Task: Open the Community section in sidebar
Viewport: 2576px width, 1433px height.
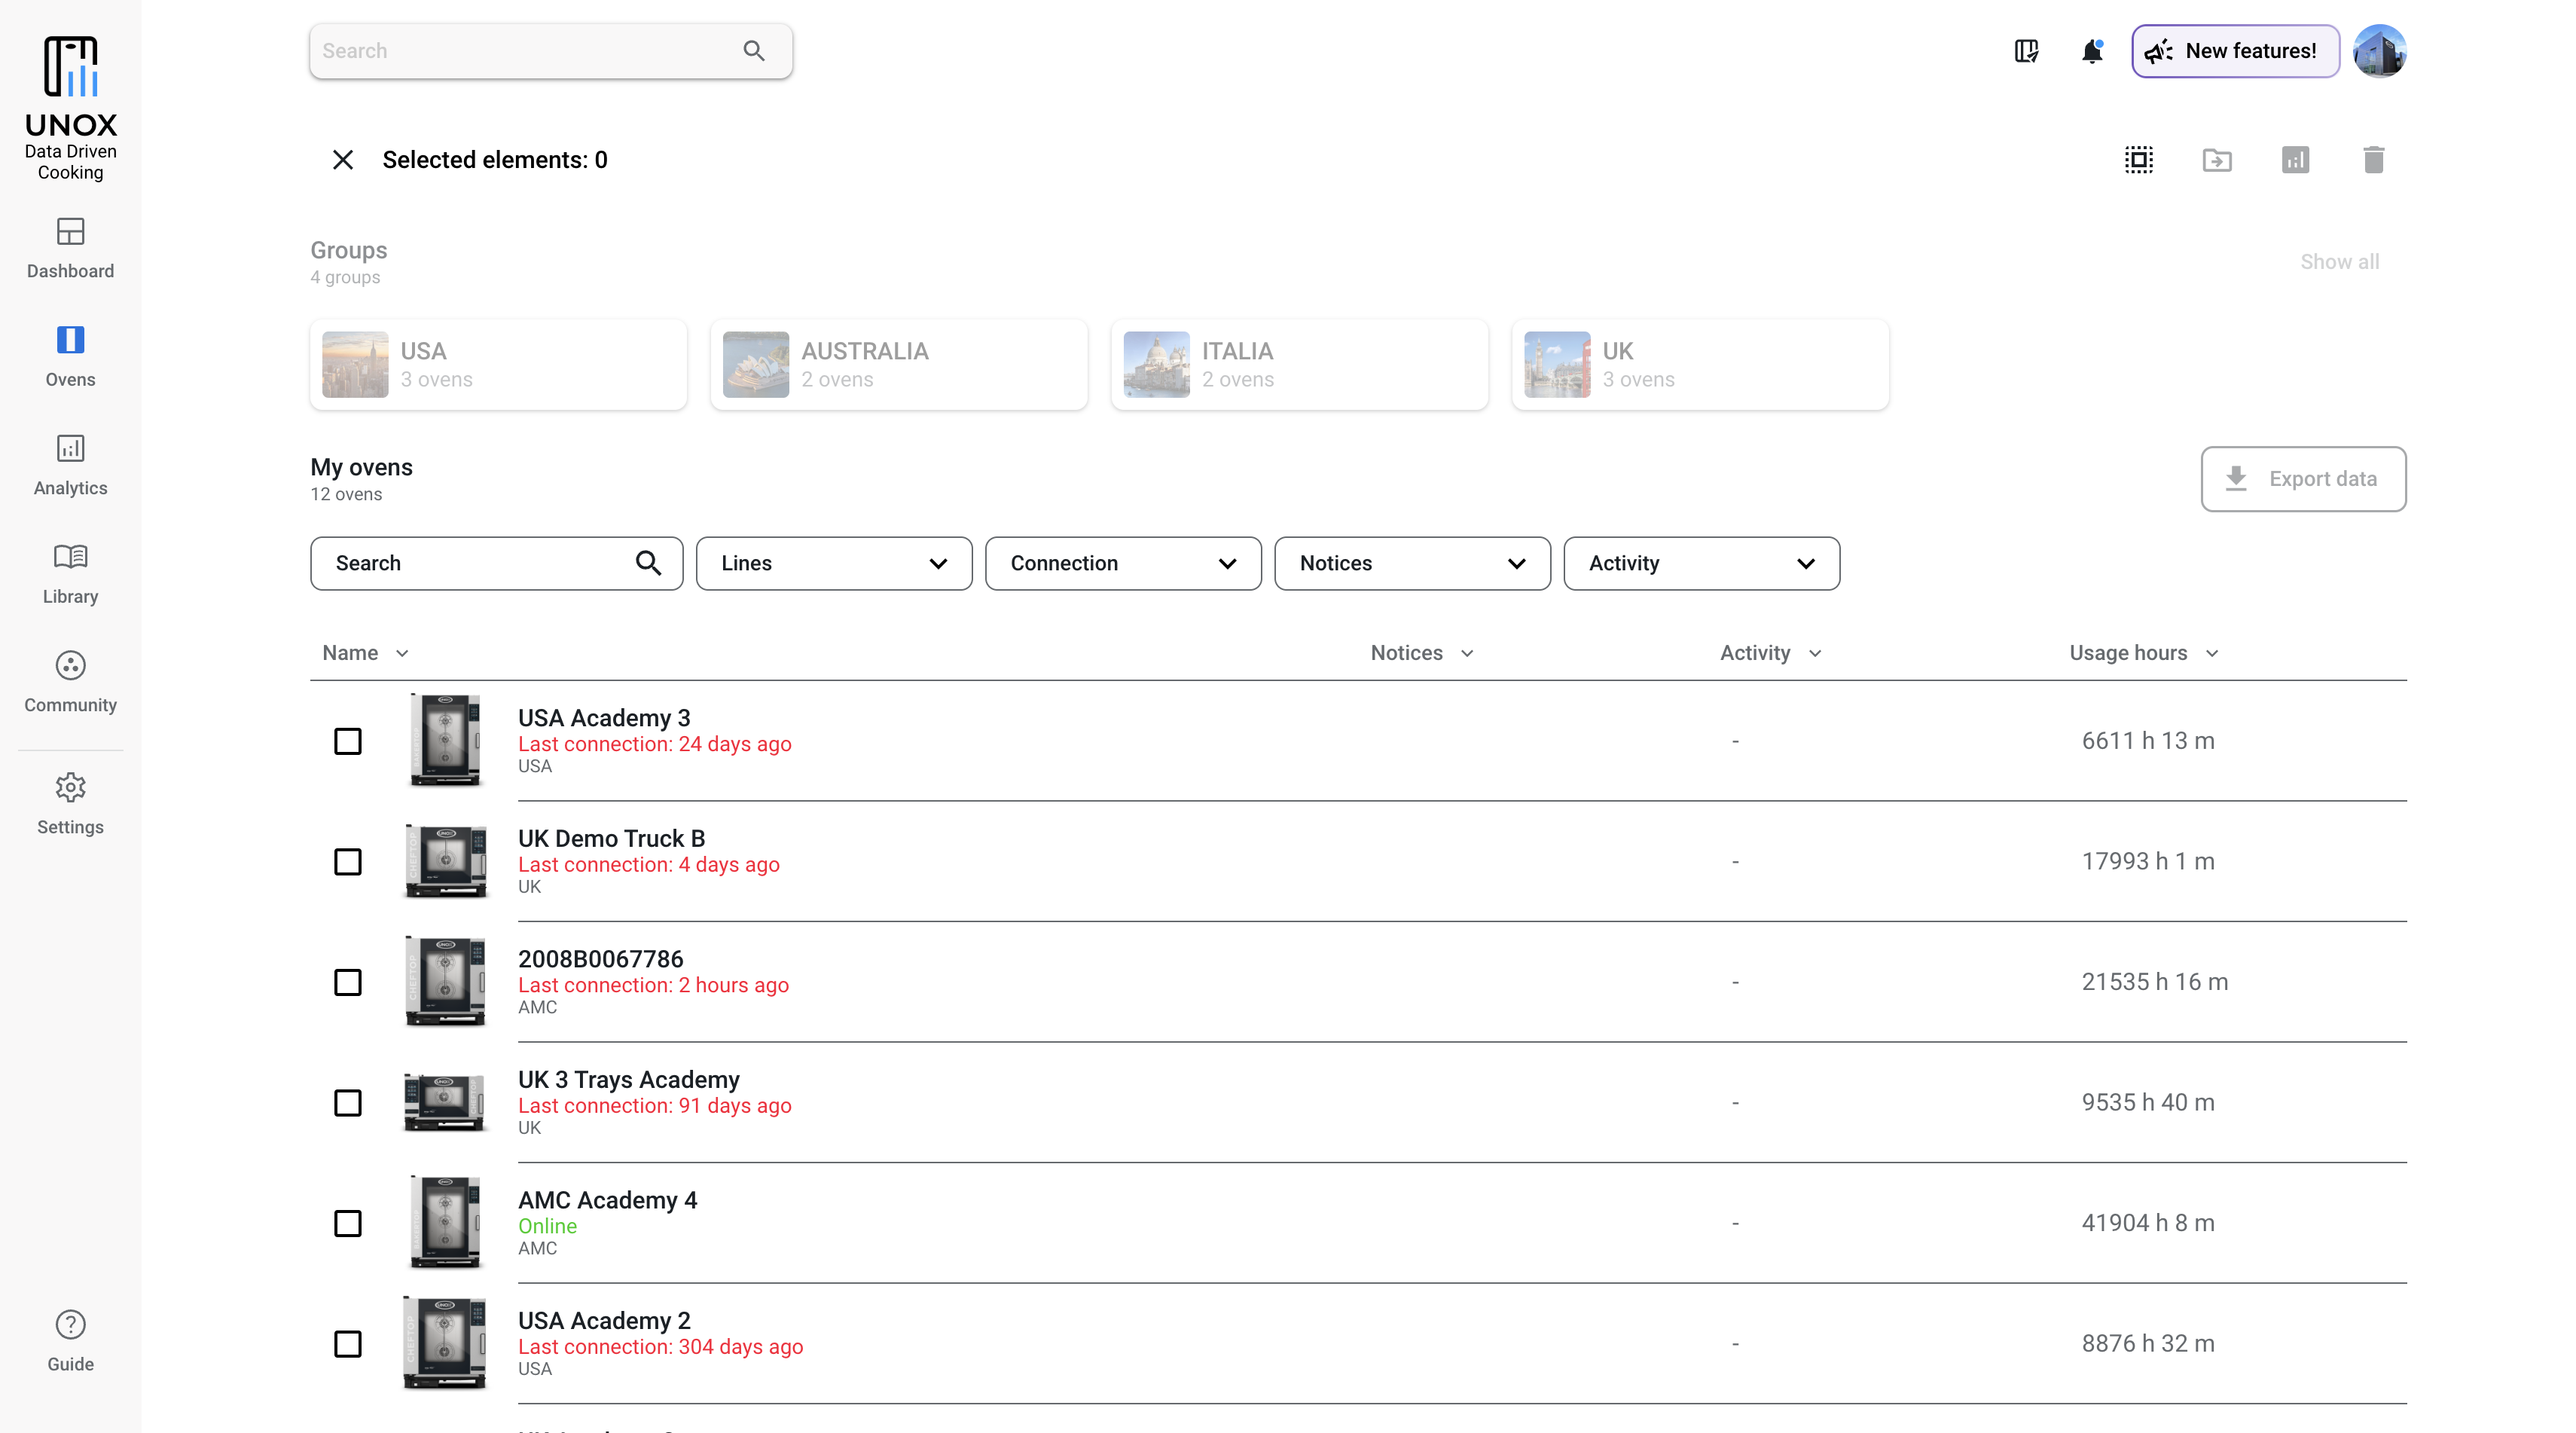Action: pos(70,681)
